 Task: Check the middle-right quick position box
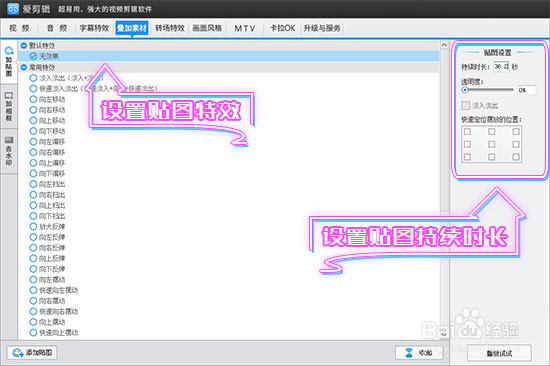(516, 144)
